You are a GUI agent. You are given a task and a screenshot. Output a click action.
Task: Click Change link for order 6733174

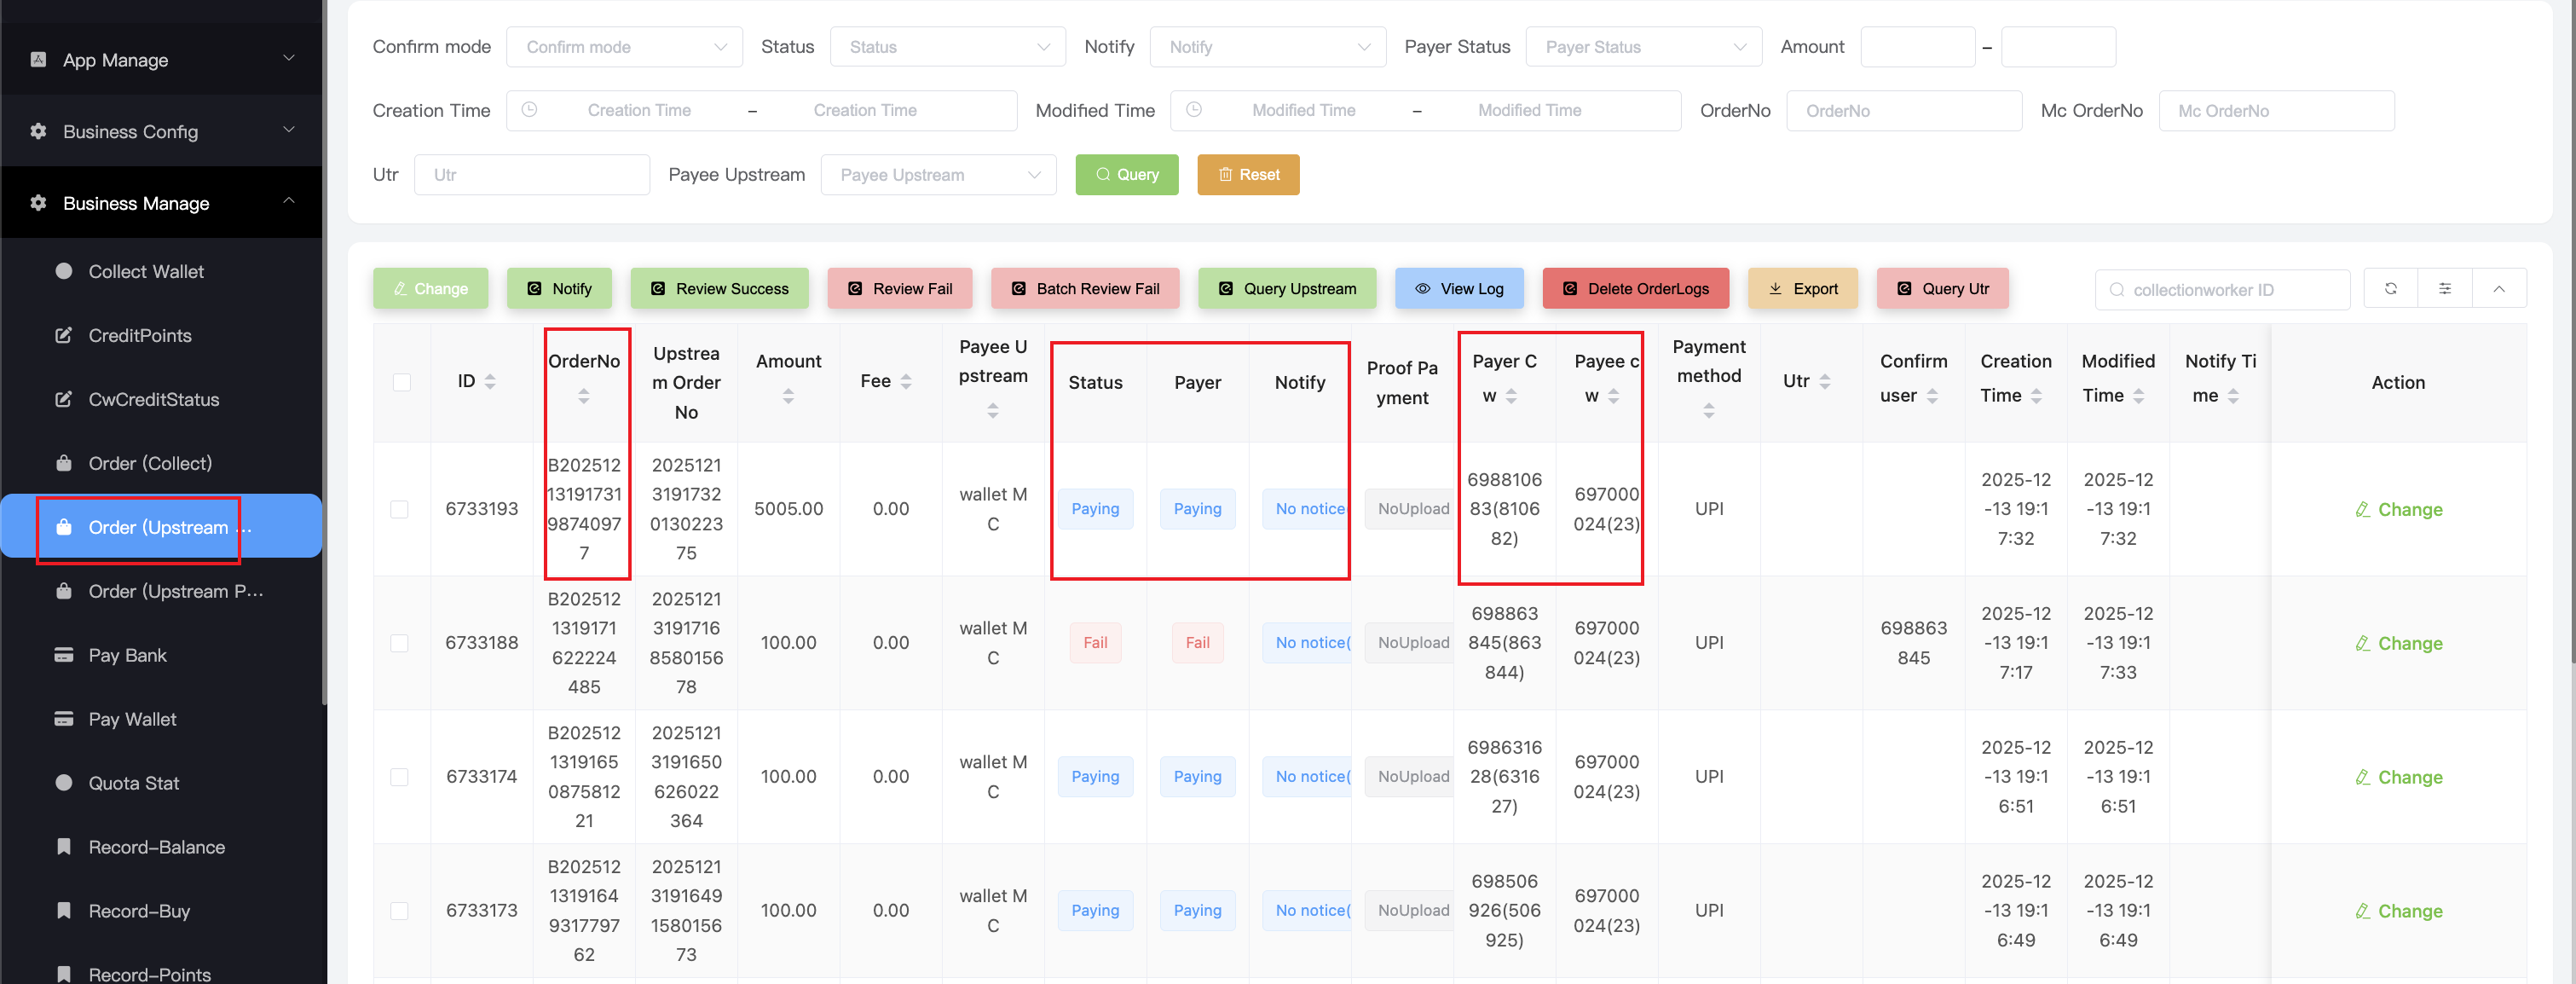point(2397,777)
